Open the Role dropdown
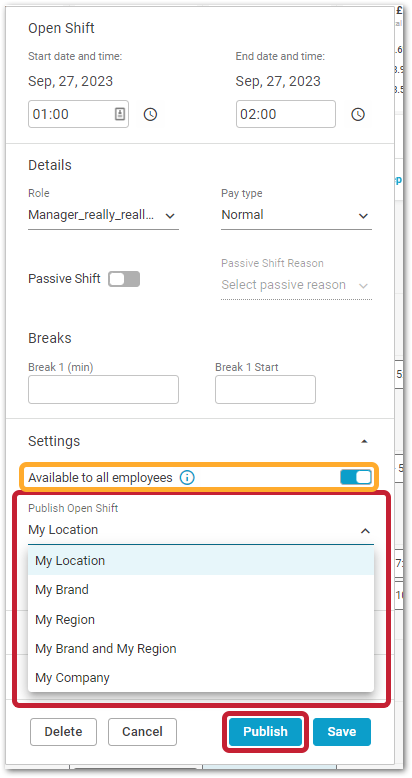Image resolution: width=412 pixels, height=778 pixels. (103, 215)
